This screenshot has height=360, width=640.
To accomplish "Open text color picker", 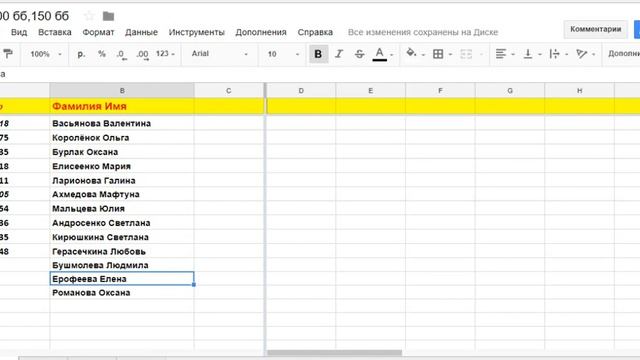I will pyautogui.click(x=380, y=54).
